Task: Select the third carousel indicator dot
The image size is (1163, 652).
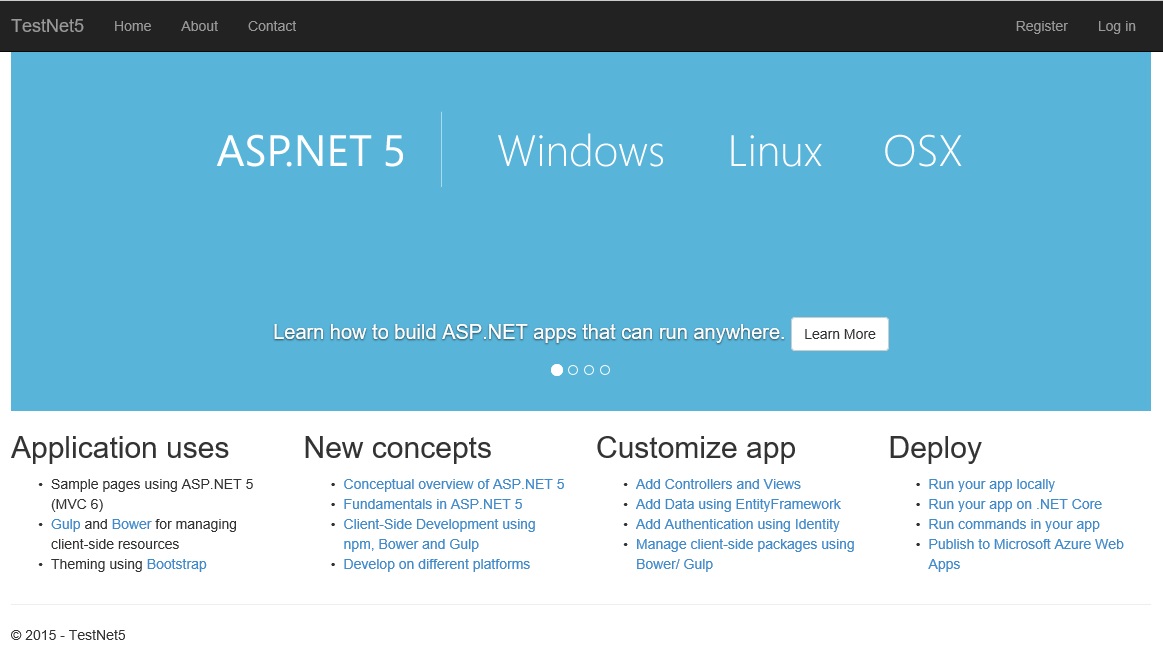Action: (589, 369)
